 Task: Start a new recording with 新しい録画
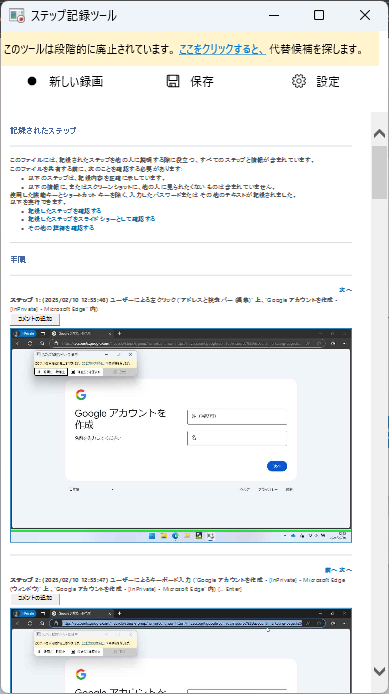(x=65, y=81)
